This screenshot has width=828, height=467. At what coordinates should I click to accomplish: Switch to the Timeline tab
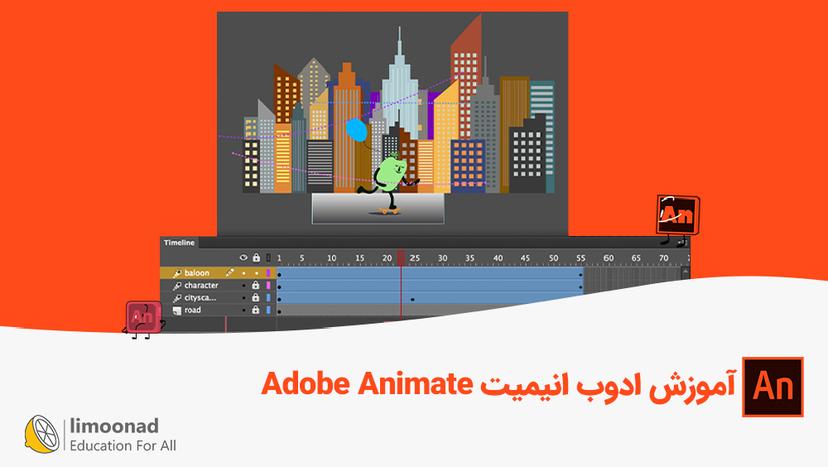click(x=179, y=242)
